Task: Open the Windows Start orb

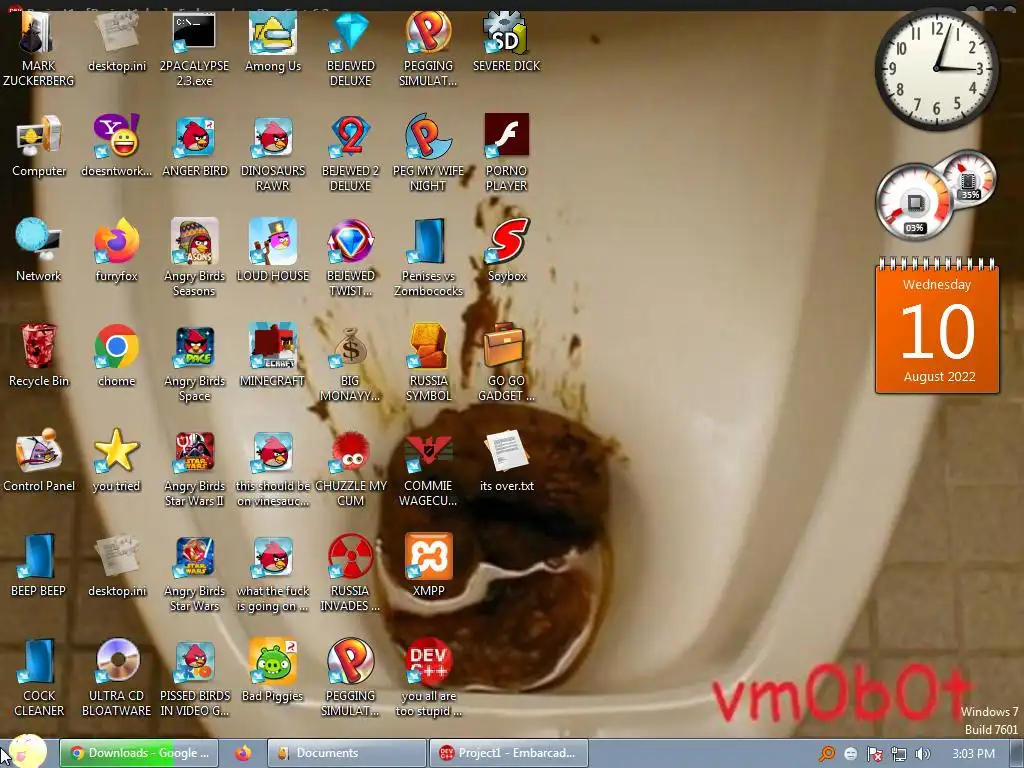Action: pos(27,752)
